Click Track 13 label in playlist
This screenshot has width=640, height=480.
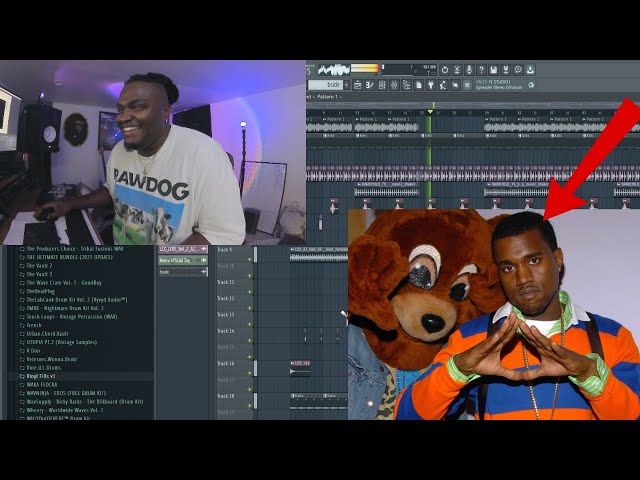[226, 315]
